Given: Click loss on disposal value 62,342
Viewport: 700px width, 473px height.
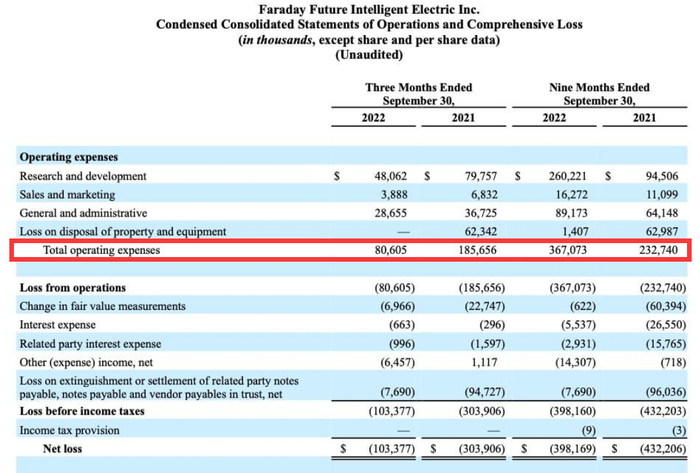Looking at the screenshot, I should click(481, 232).
